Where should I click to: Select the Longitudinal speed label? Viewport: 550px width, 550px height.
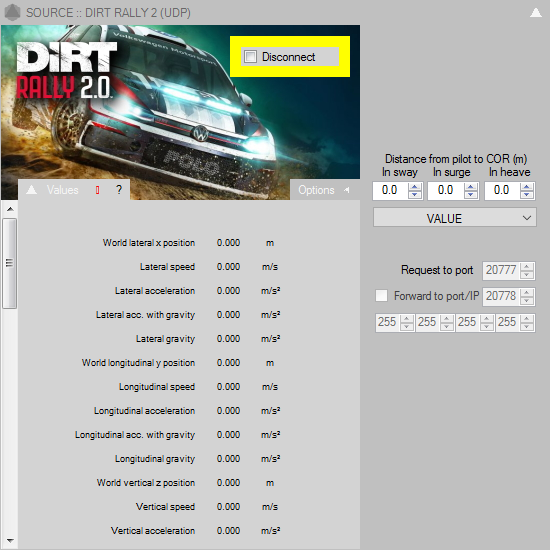coord(157,387)
